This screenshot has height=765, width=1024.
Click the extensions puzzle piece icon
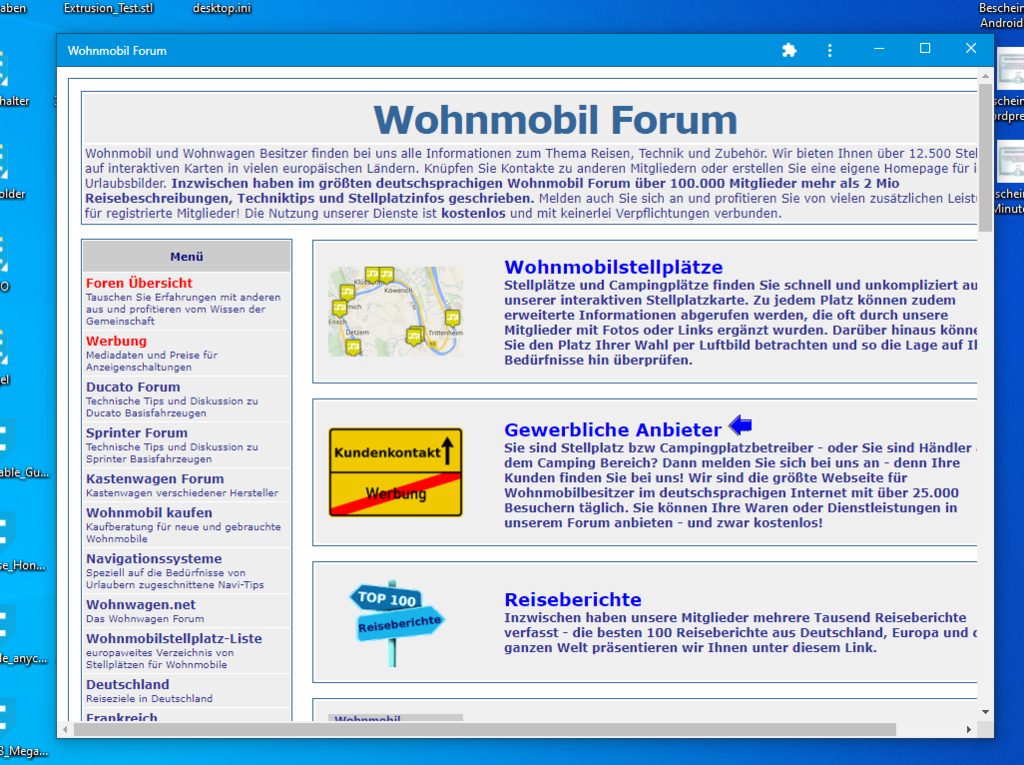click(x=789, y=50)
